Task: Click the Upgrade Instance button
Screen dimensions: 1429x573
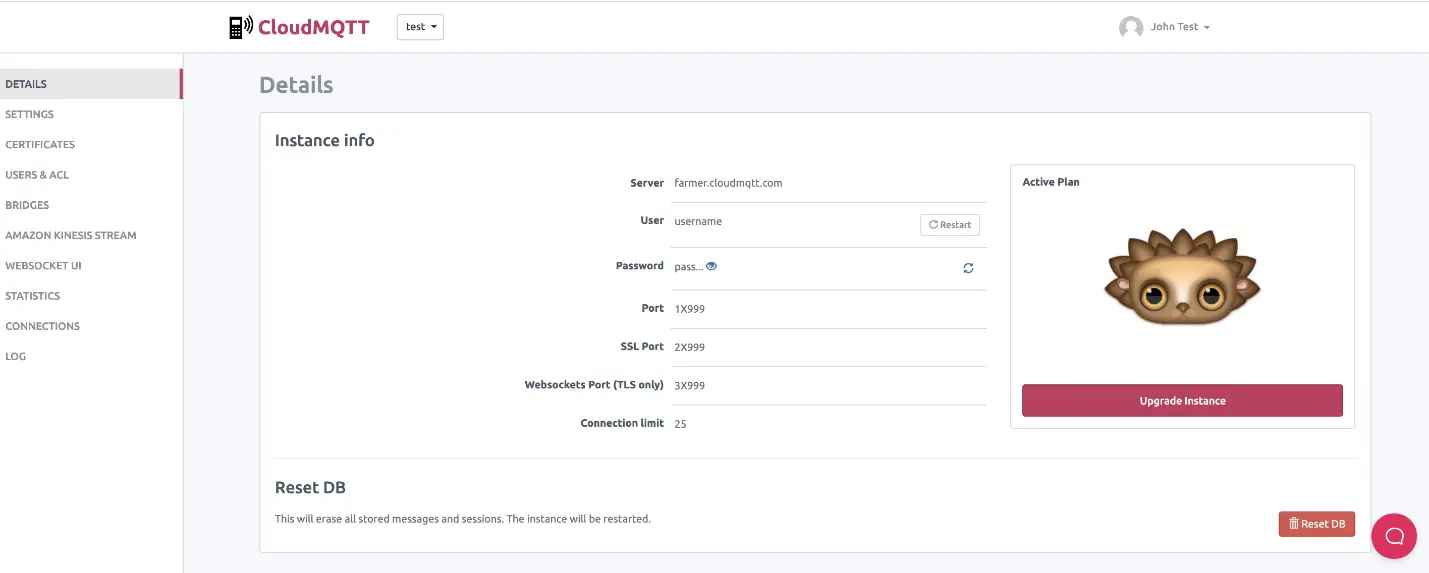Action: coord(1182,401)
